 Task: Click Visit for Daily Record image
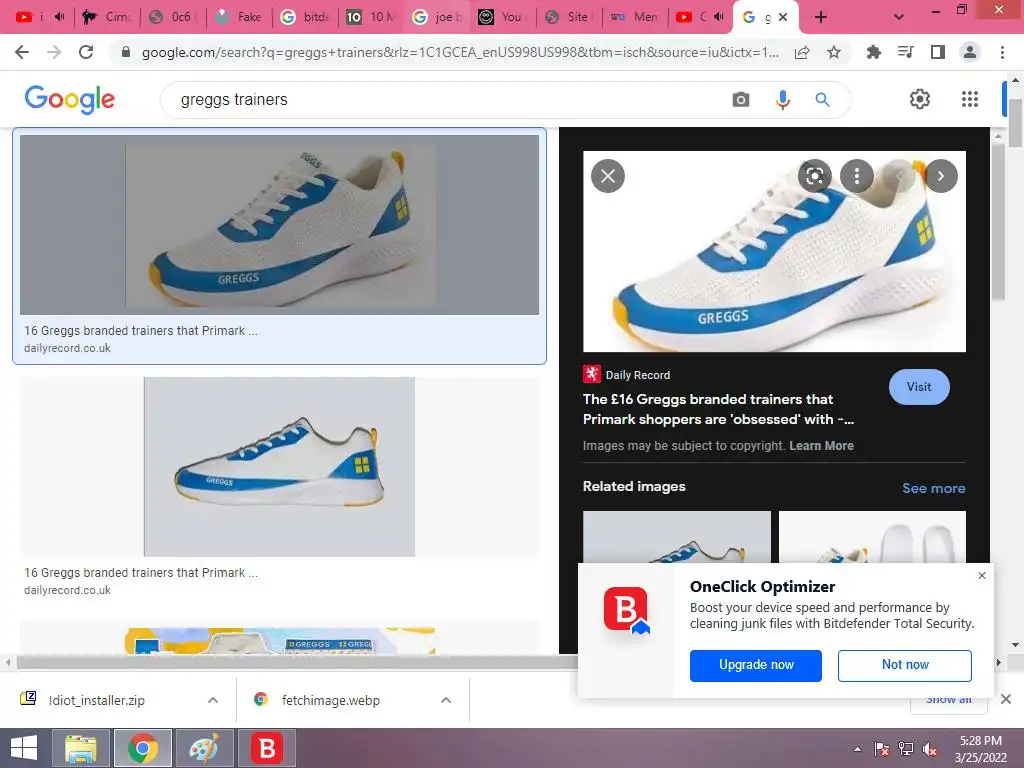coord(919,387)
